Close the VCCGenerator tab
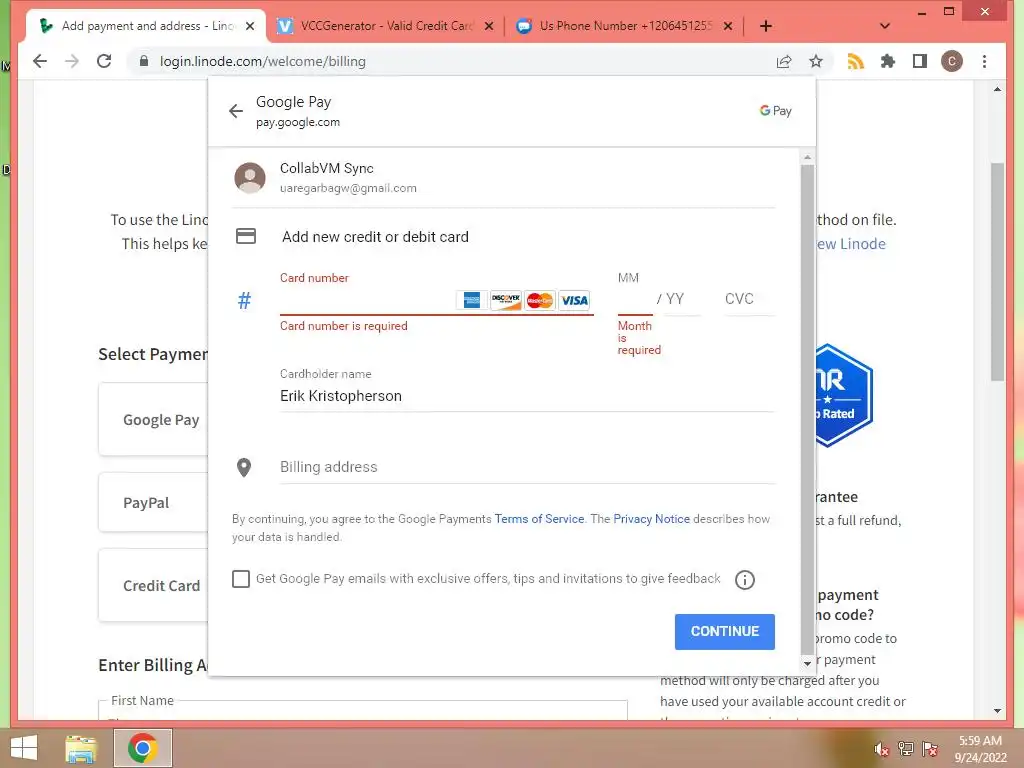 click(x=490, y=26)
